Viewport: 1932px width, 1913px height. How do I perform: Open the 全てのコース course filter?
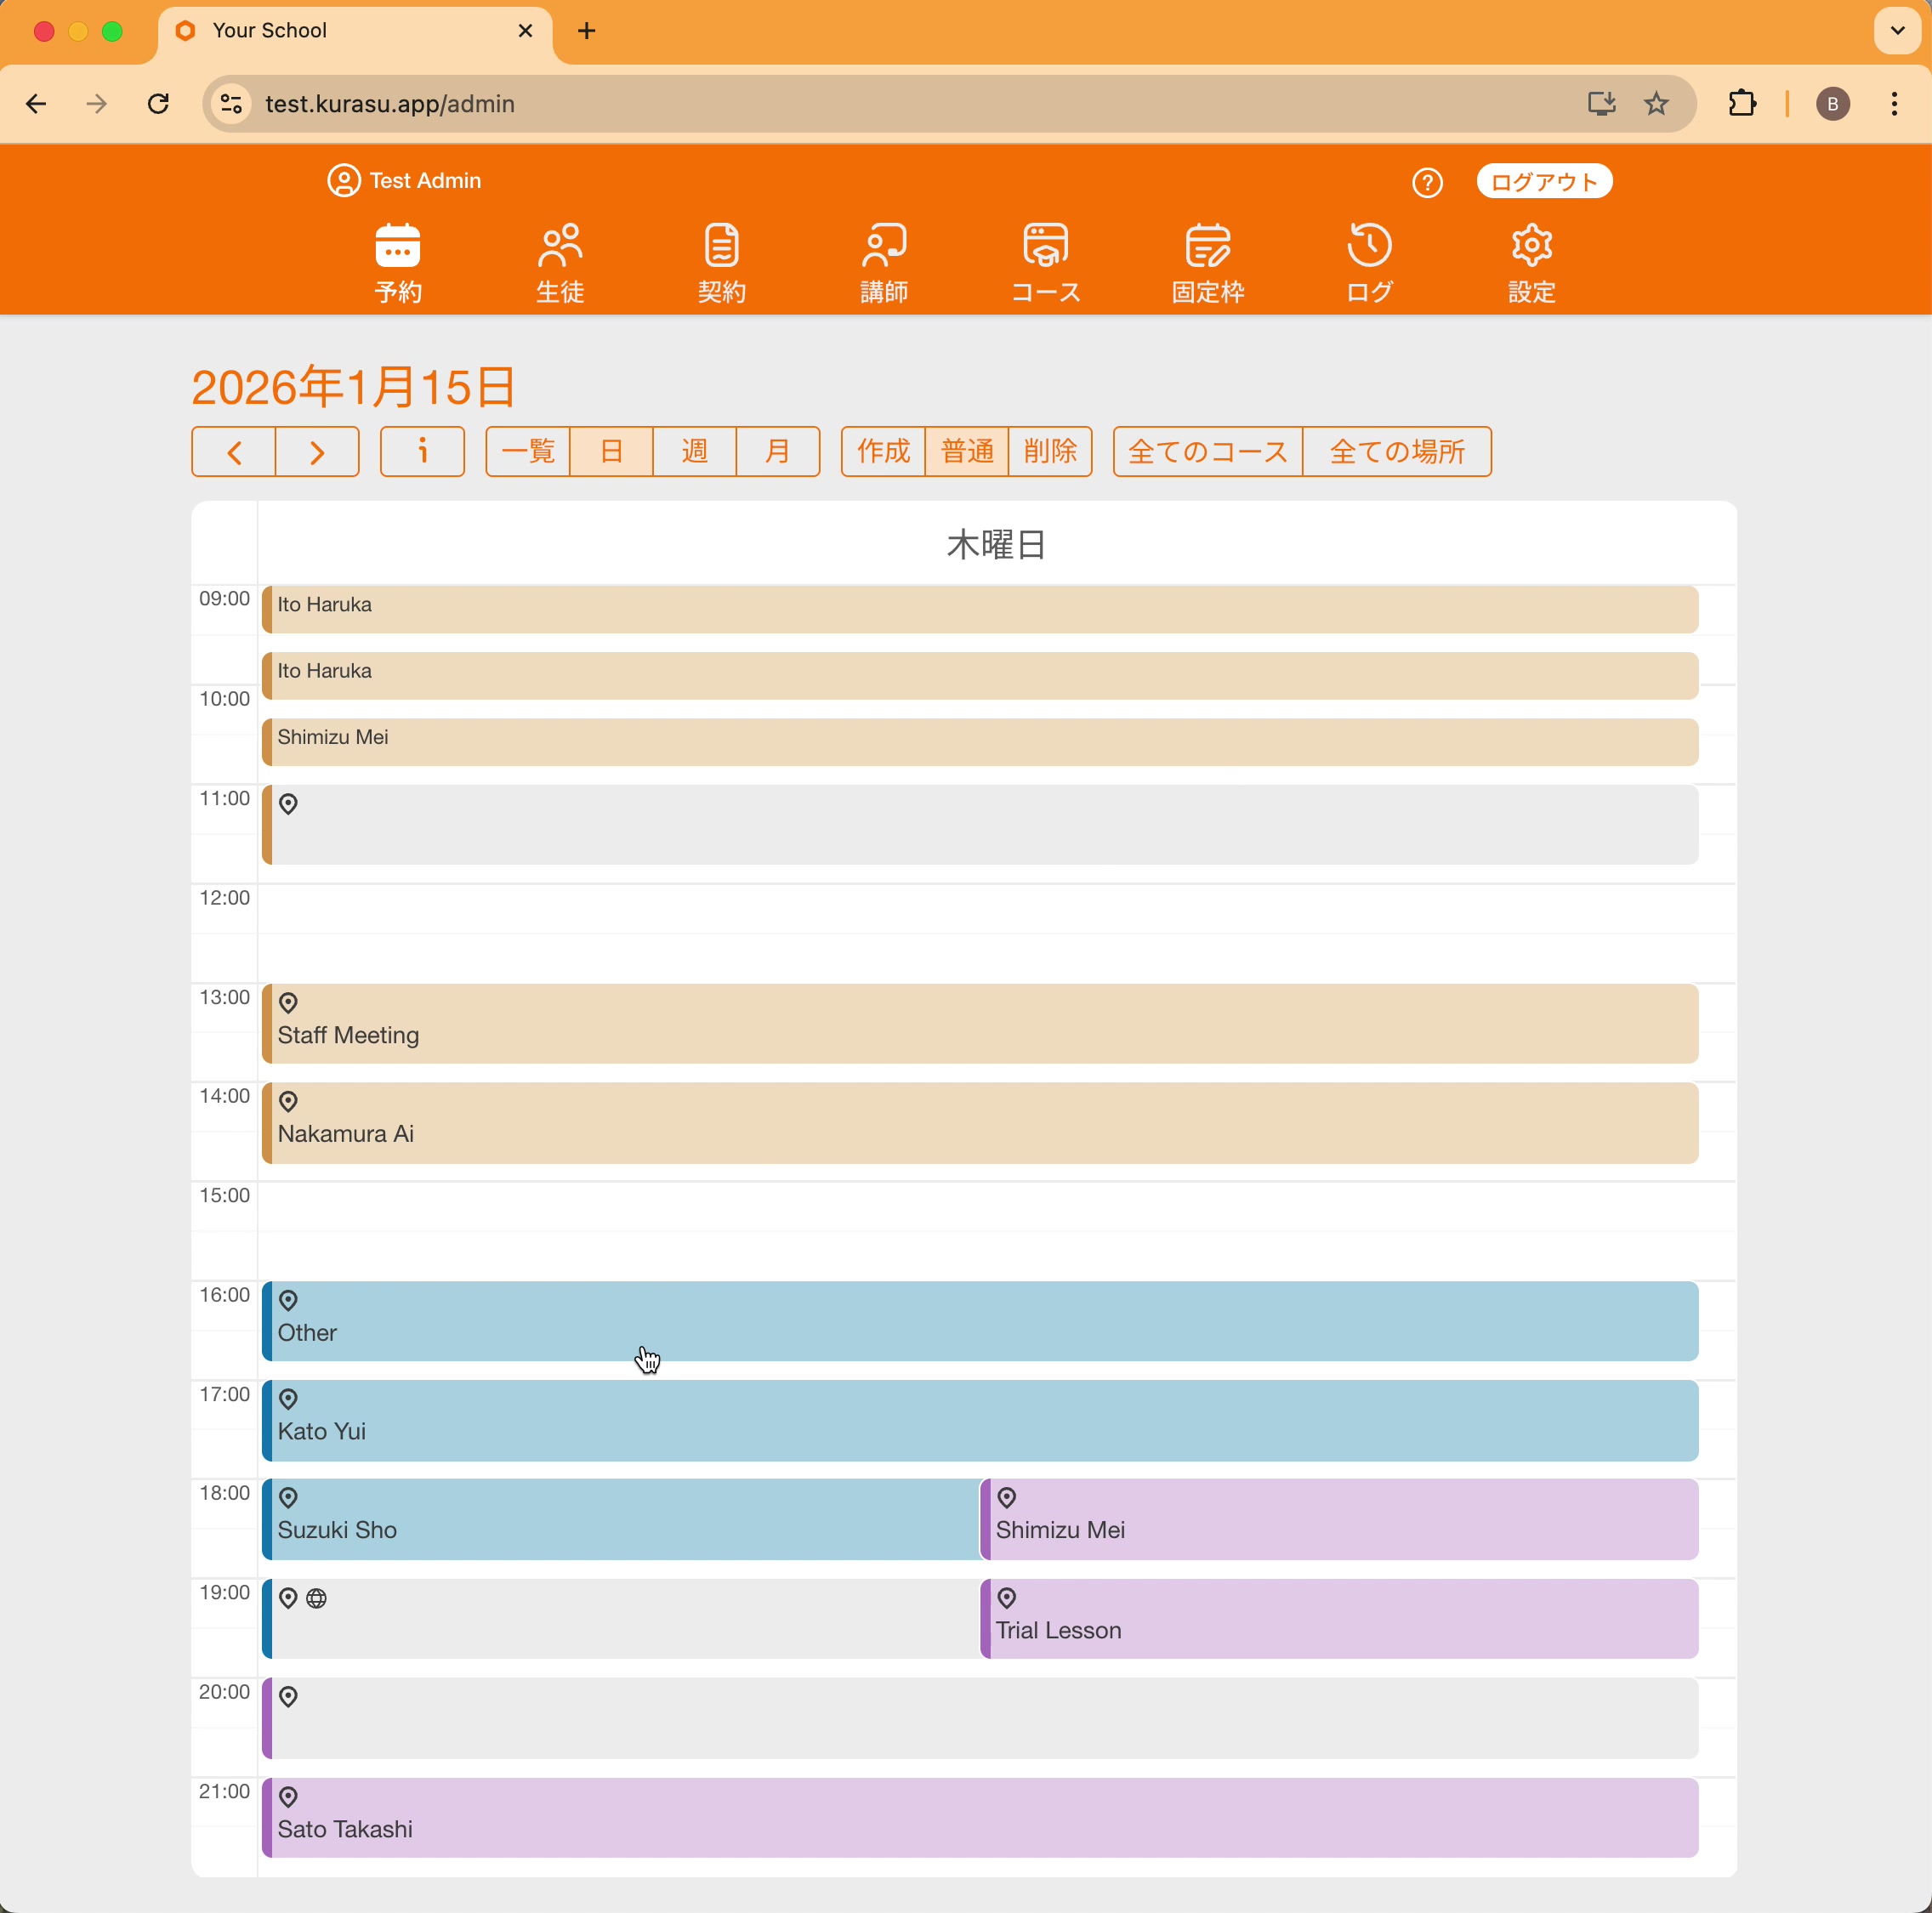coord(1207,451)
